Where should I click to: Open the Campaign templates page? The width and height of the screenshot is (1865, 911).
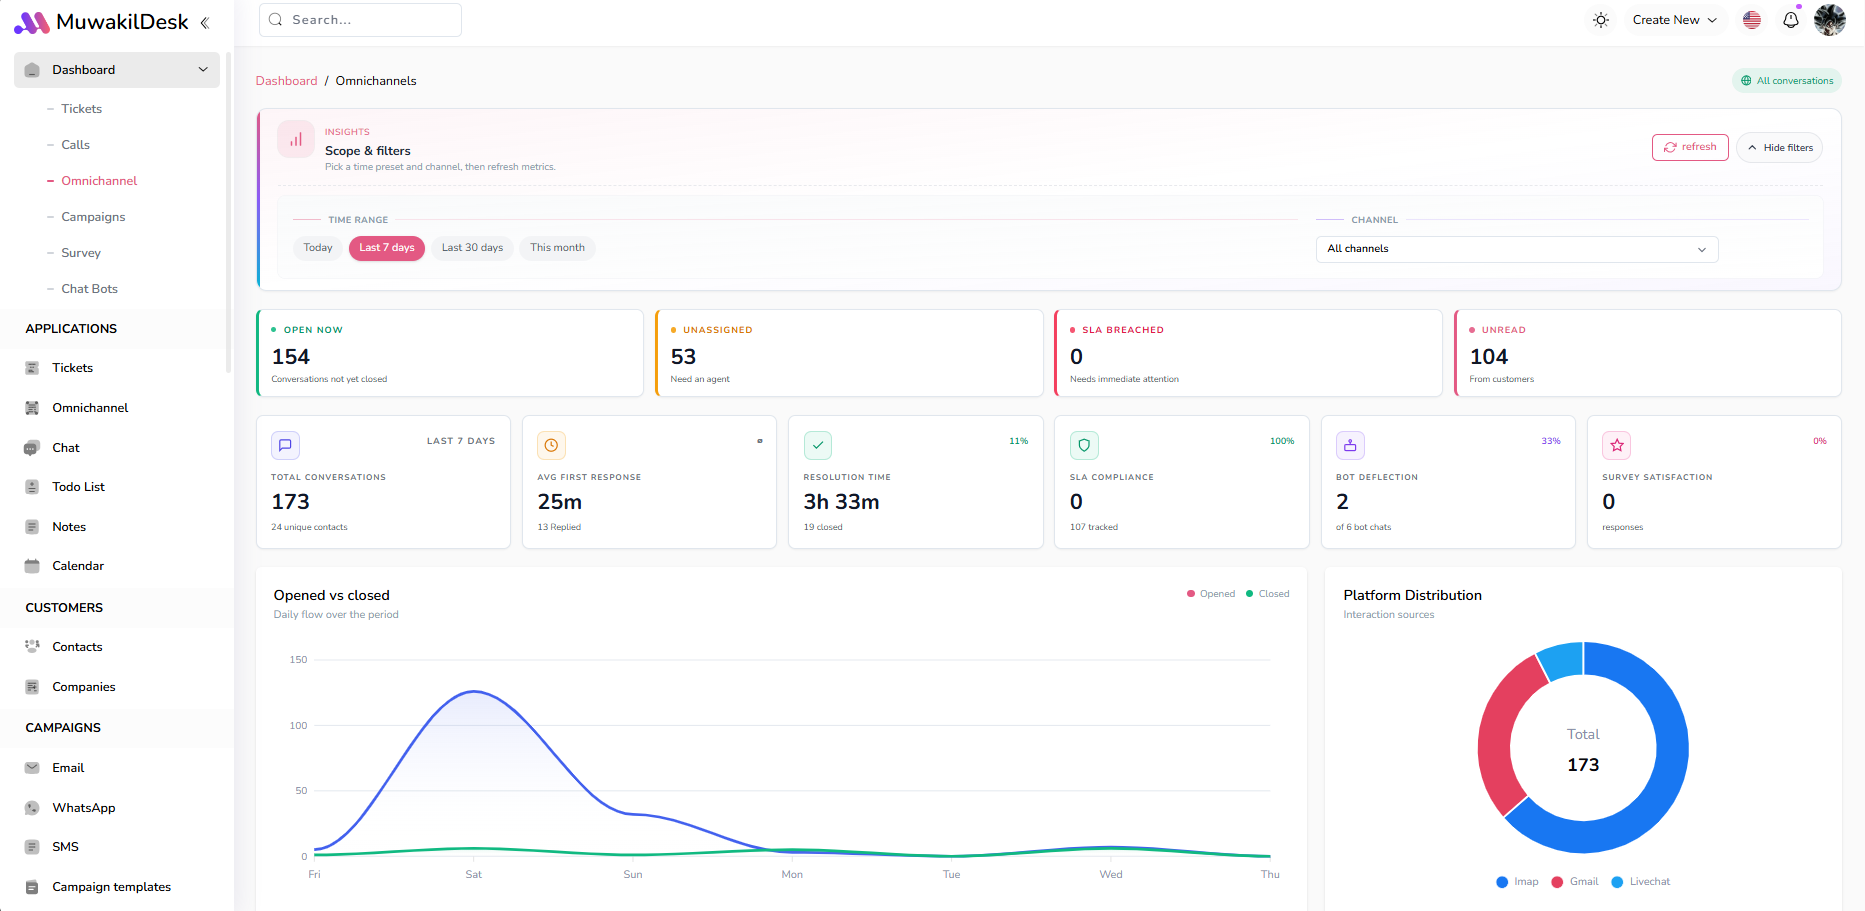(111, 887)
